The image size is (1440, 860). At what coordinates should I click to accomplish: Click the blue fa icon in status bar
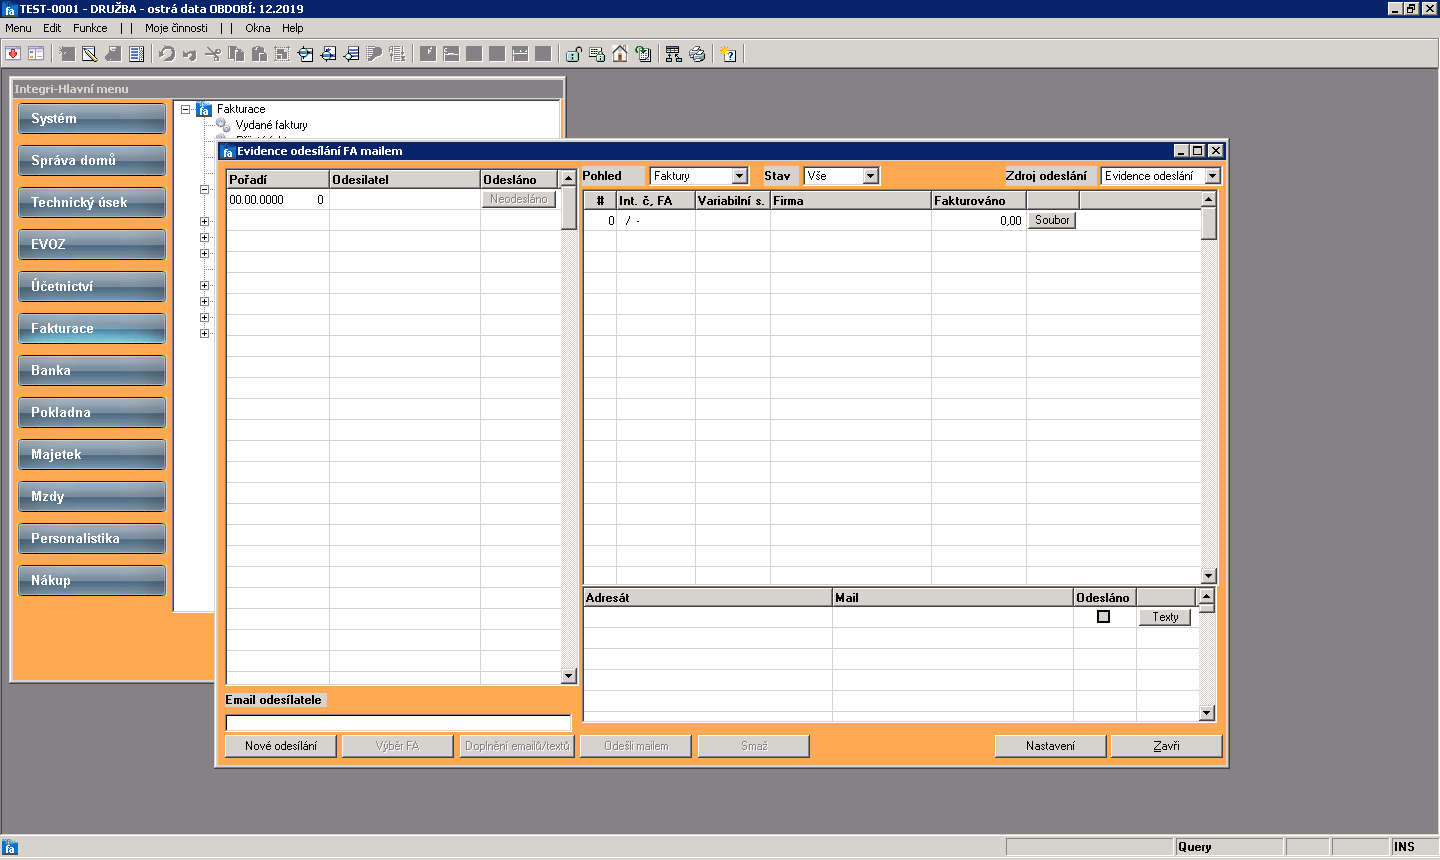10,847
